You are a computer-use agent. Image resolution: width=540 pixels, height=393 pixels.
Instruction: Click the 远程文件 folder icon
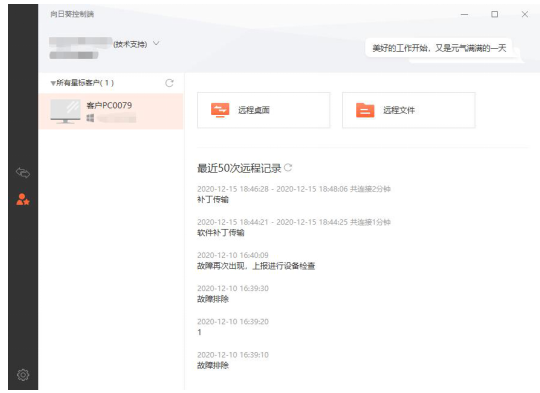coord(365,110)
